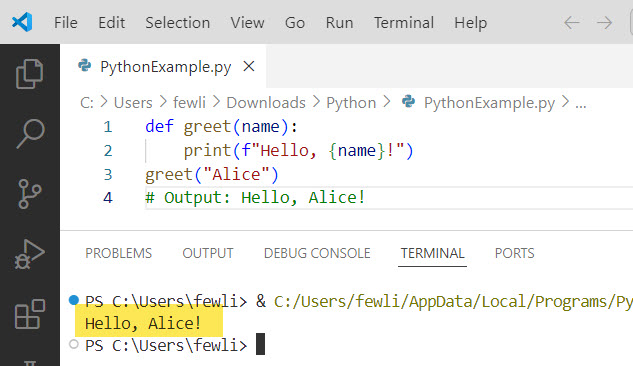Click line number 3 in the gutter
633x366 pixels.
tap(108, 174)
